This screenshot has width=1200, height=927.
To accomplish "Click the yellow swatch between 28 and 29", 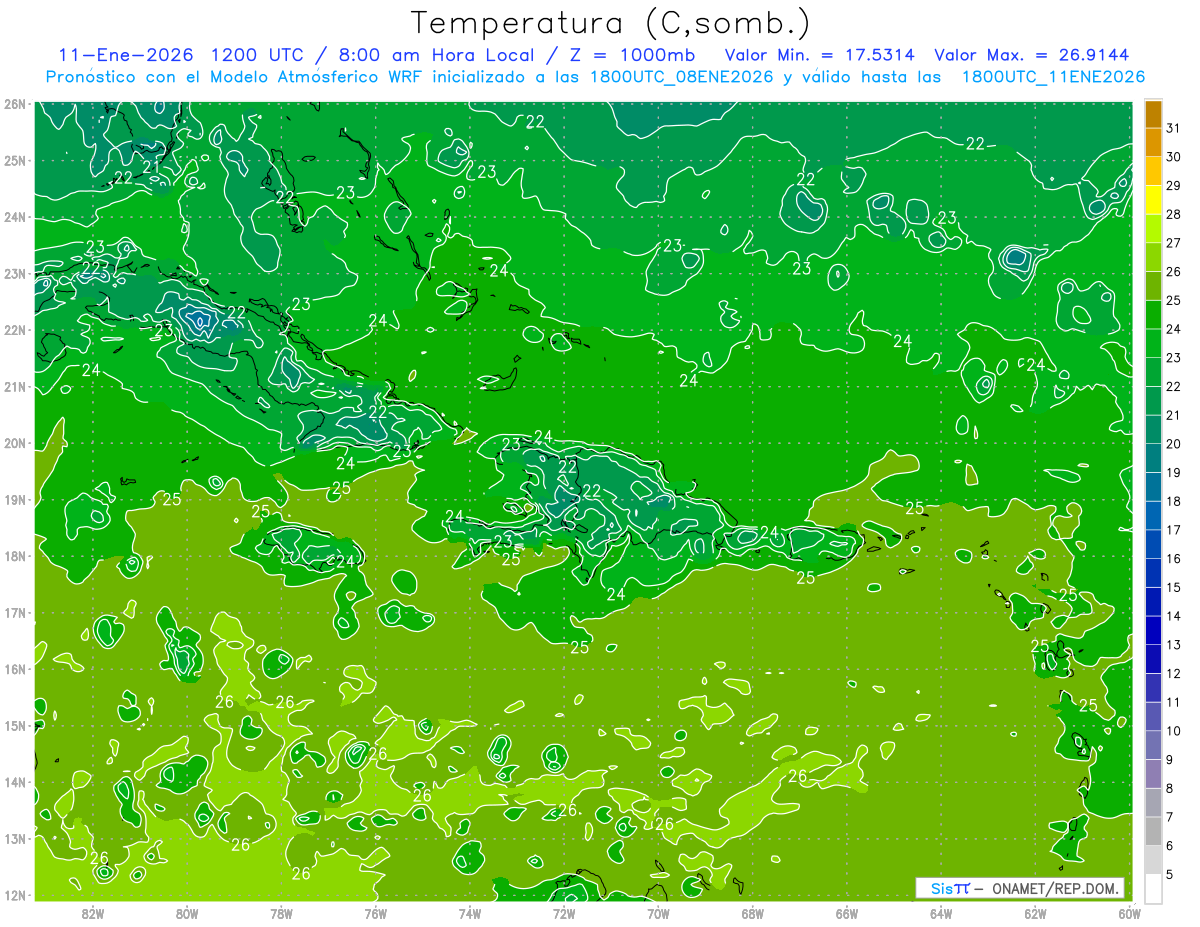I will coord(1153,200).
